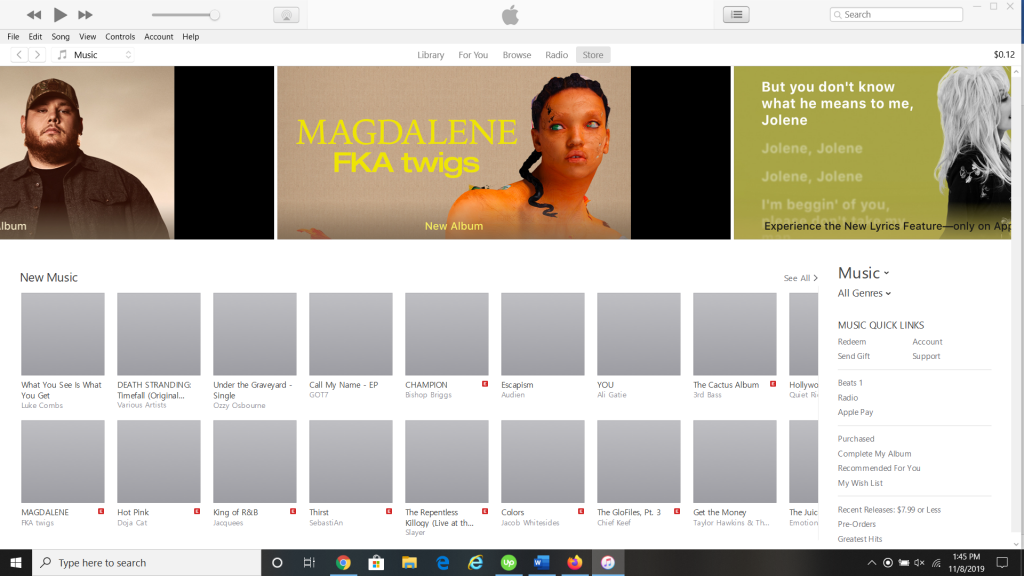
Task: Click the taskbar clock showing 1:45 PM
Action: click(966, 562)
